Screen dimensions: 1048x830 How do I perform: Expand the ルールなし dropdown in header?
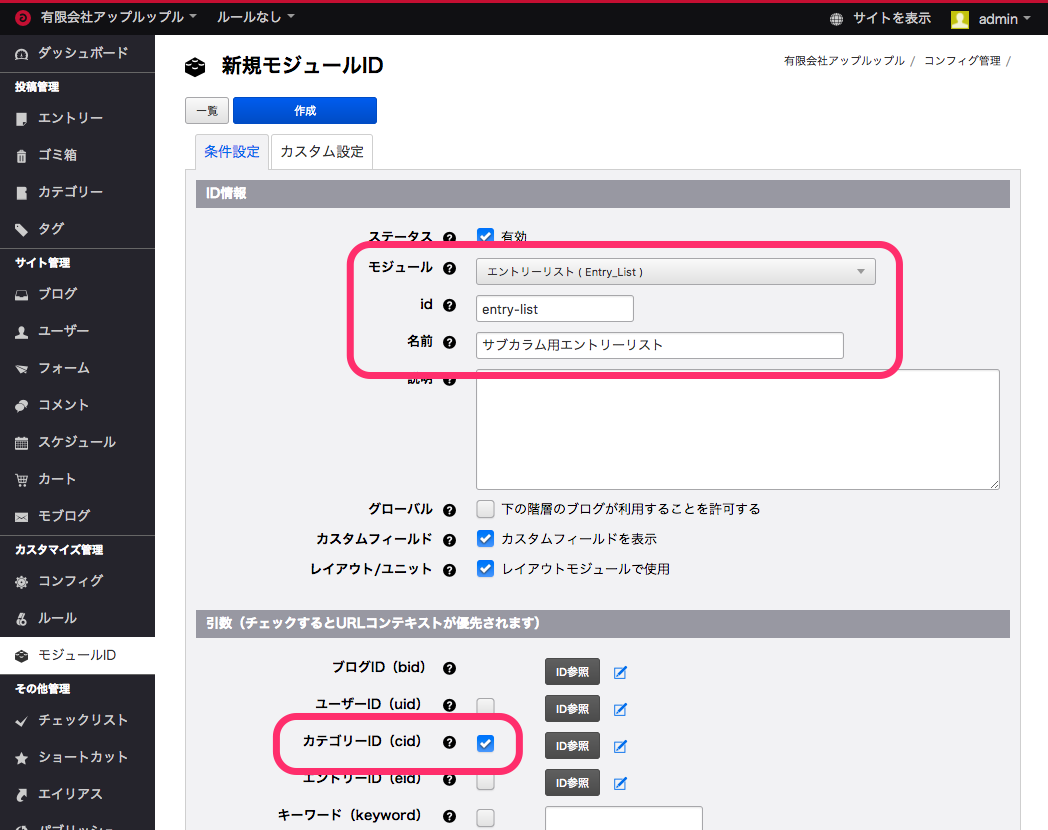pyautogui.click(x=256, y=18)
